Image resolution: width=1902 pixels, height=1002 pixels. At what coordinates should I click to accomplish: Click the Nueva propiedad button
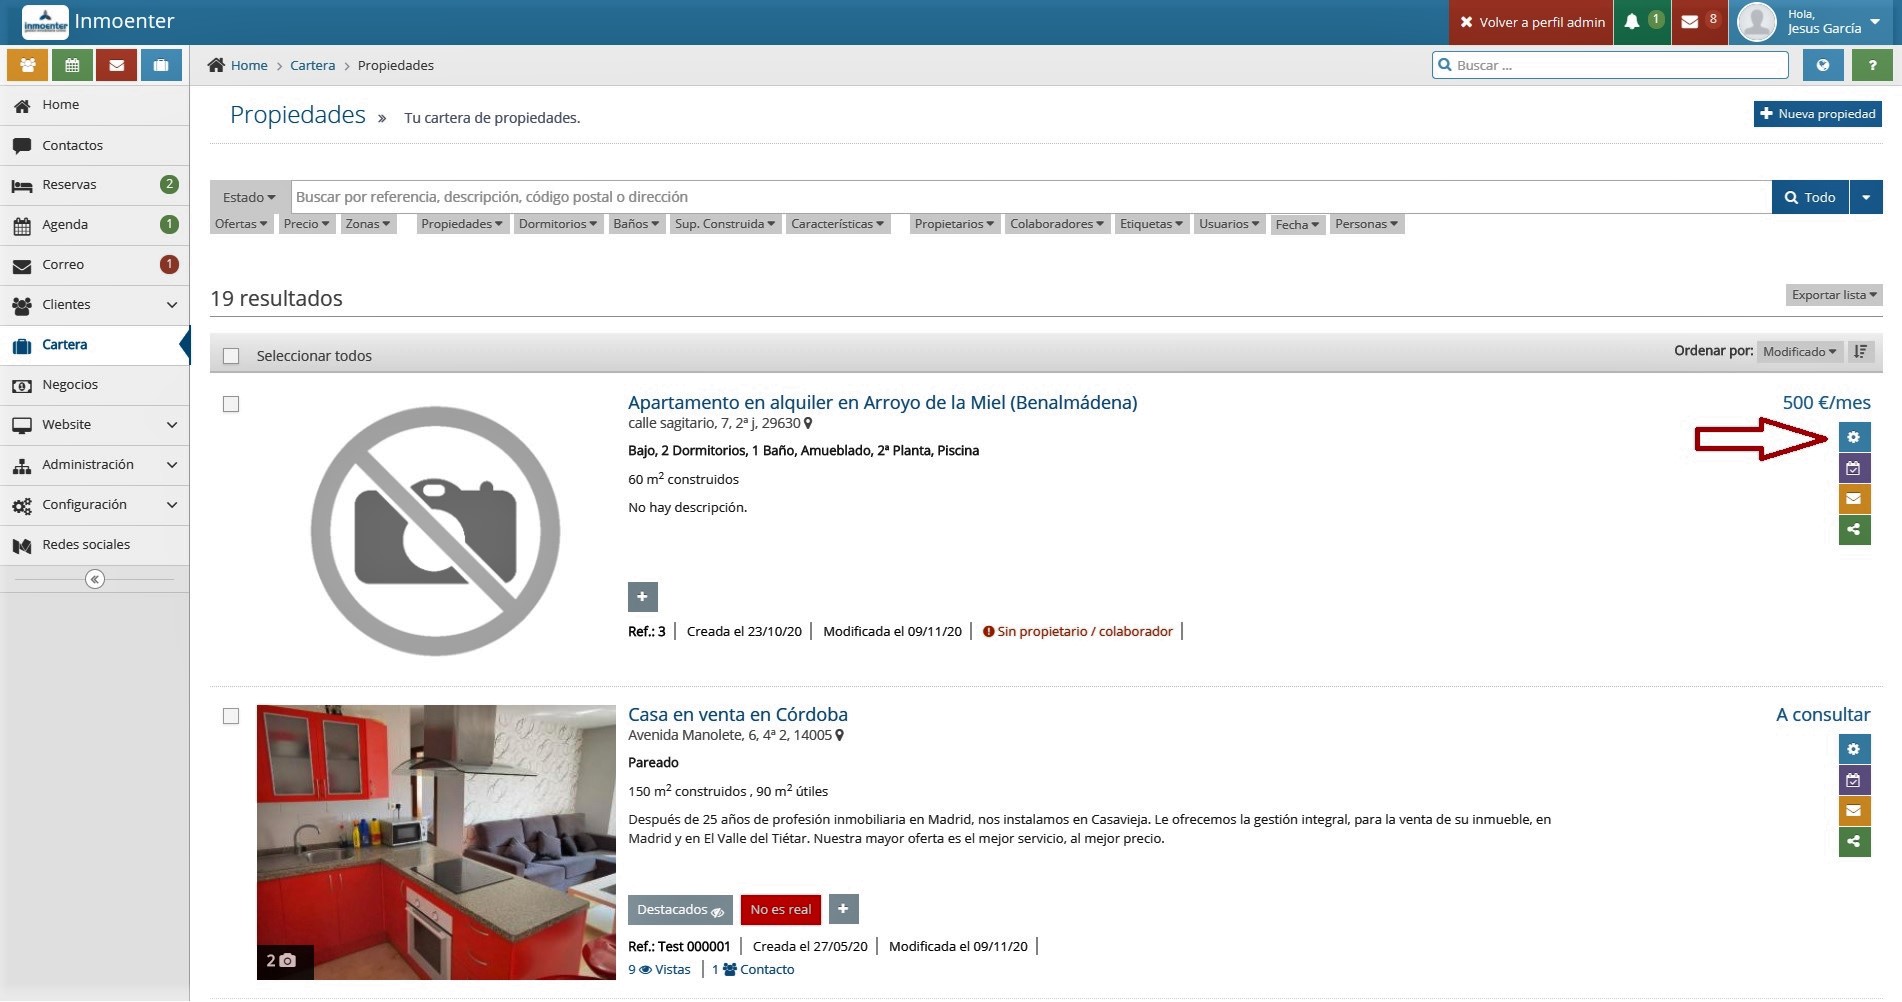click(x=1817, y=114)
